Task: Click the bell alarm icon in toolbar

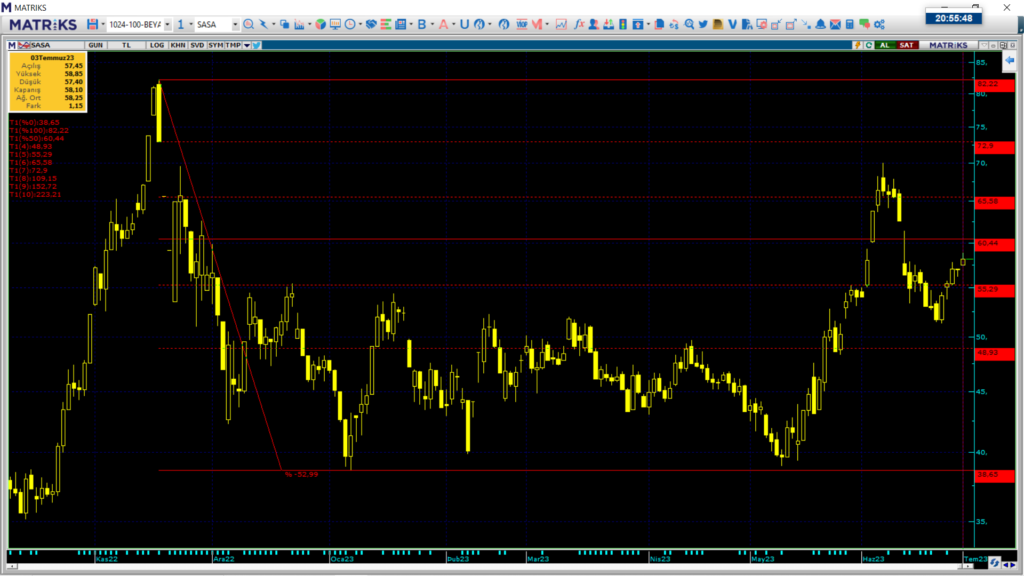Action: (820, 24)
